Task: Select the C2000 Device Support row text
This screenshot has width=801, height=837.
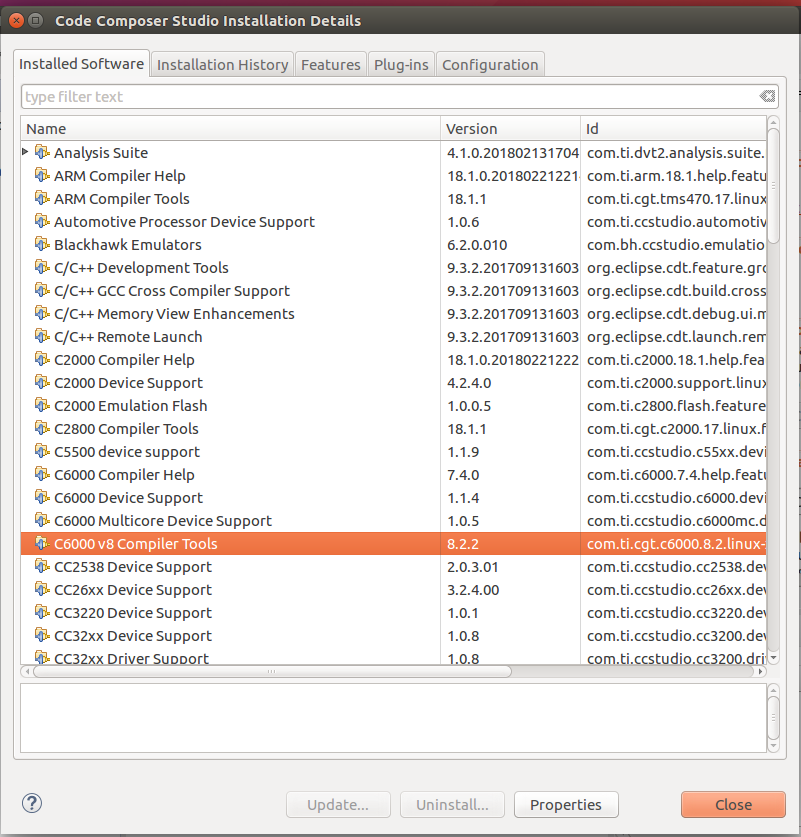Action: tap(129, 383)
